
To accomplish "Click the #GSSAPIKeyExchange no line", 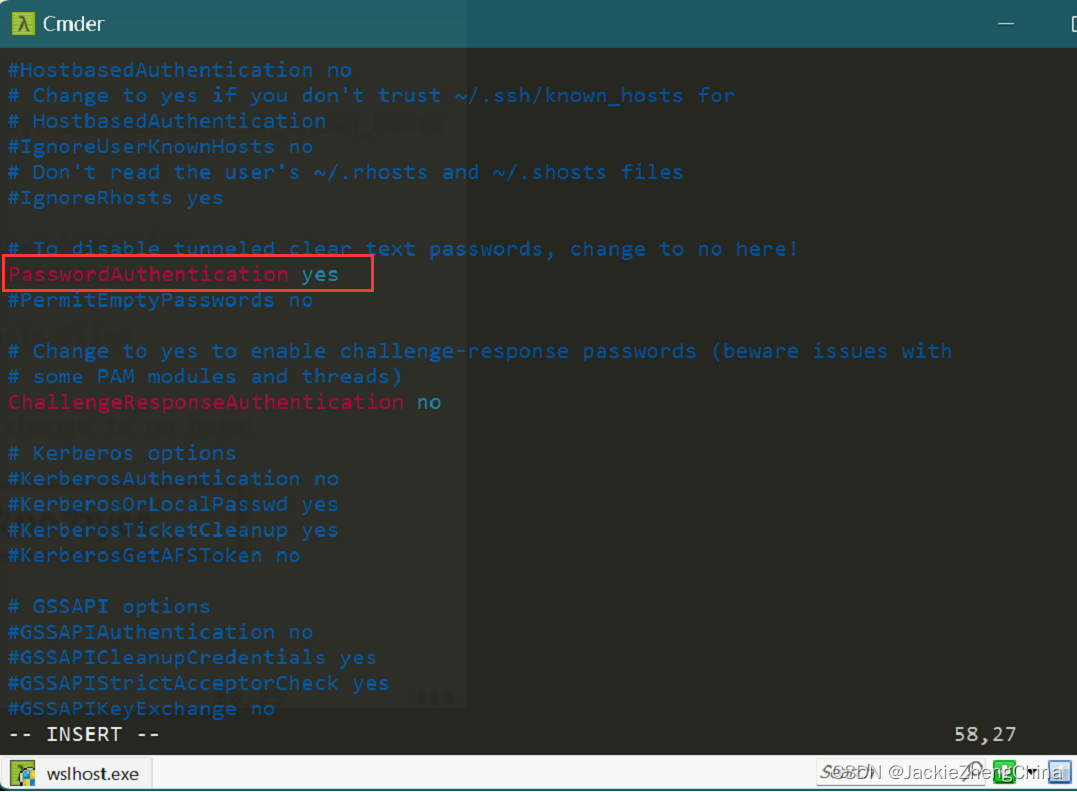I will 141,708.
